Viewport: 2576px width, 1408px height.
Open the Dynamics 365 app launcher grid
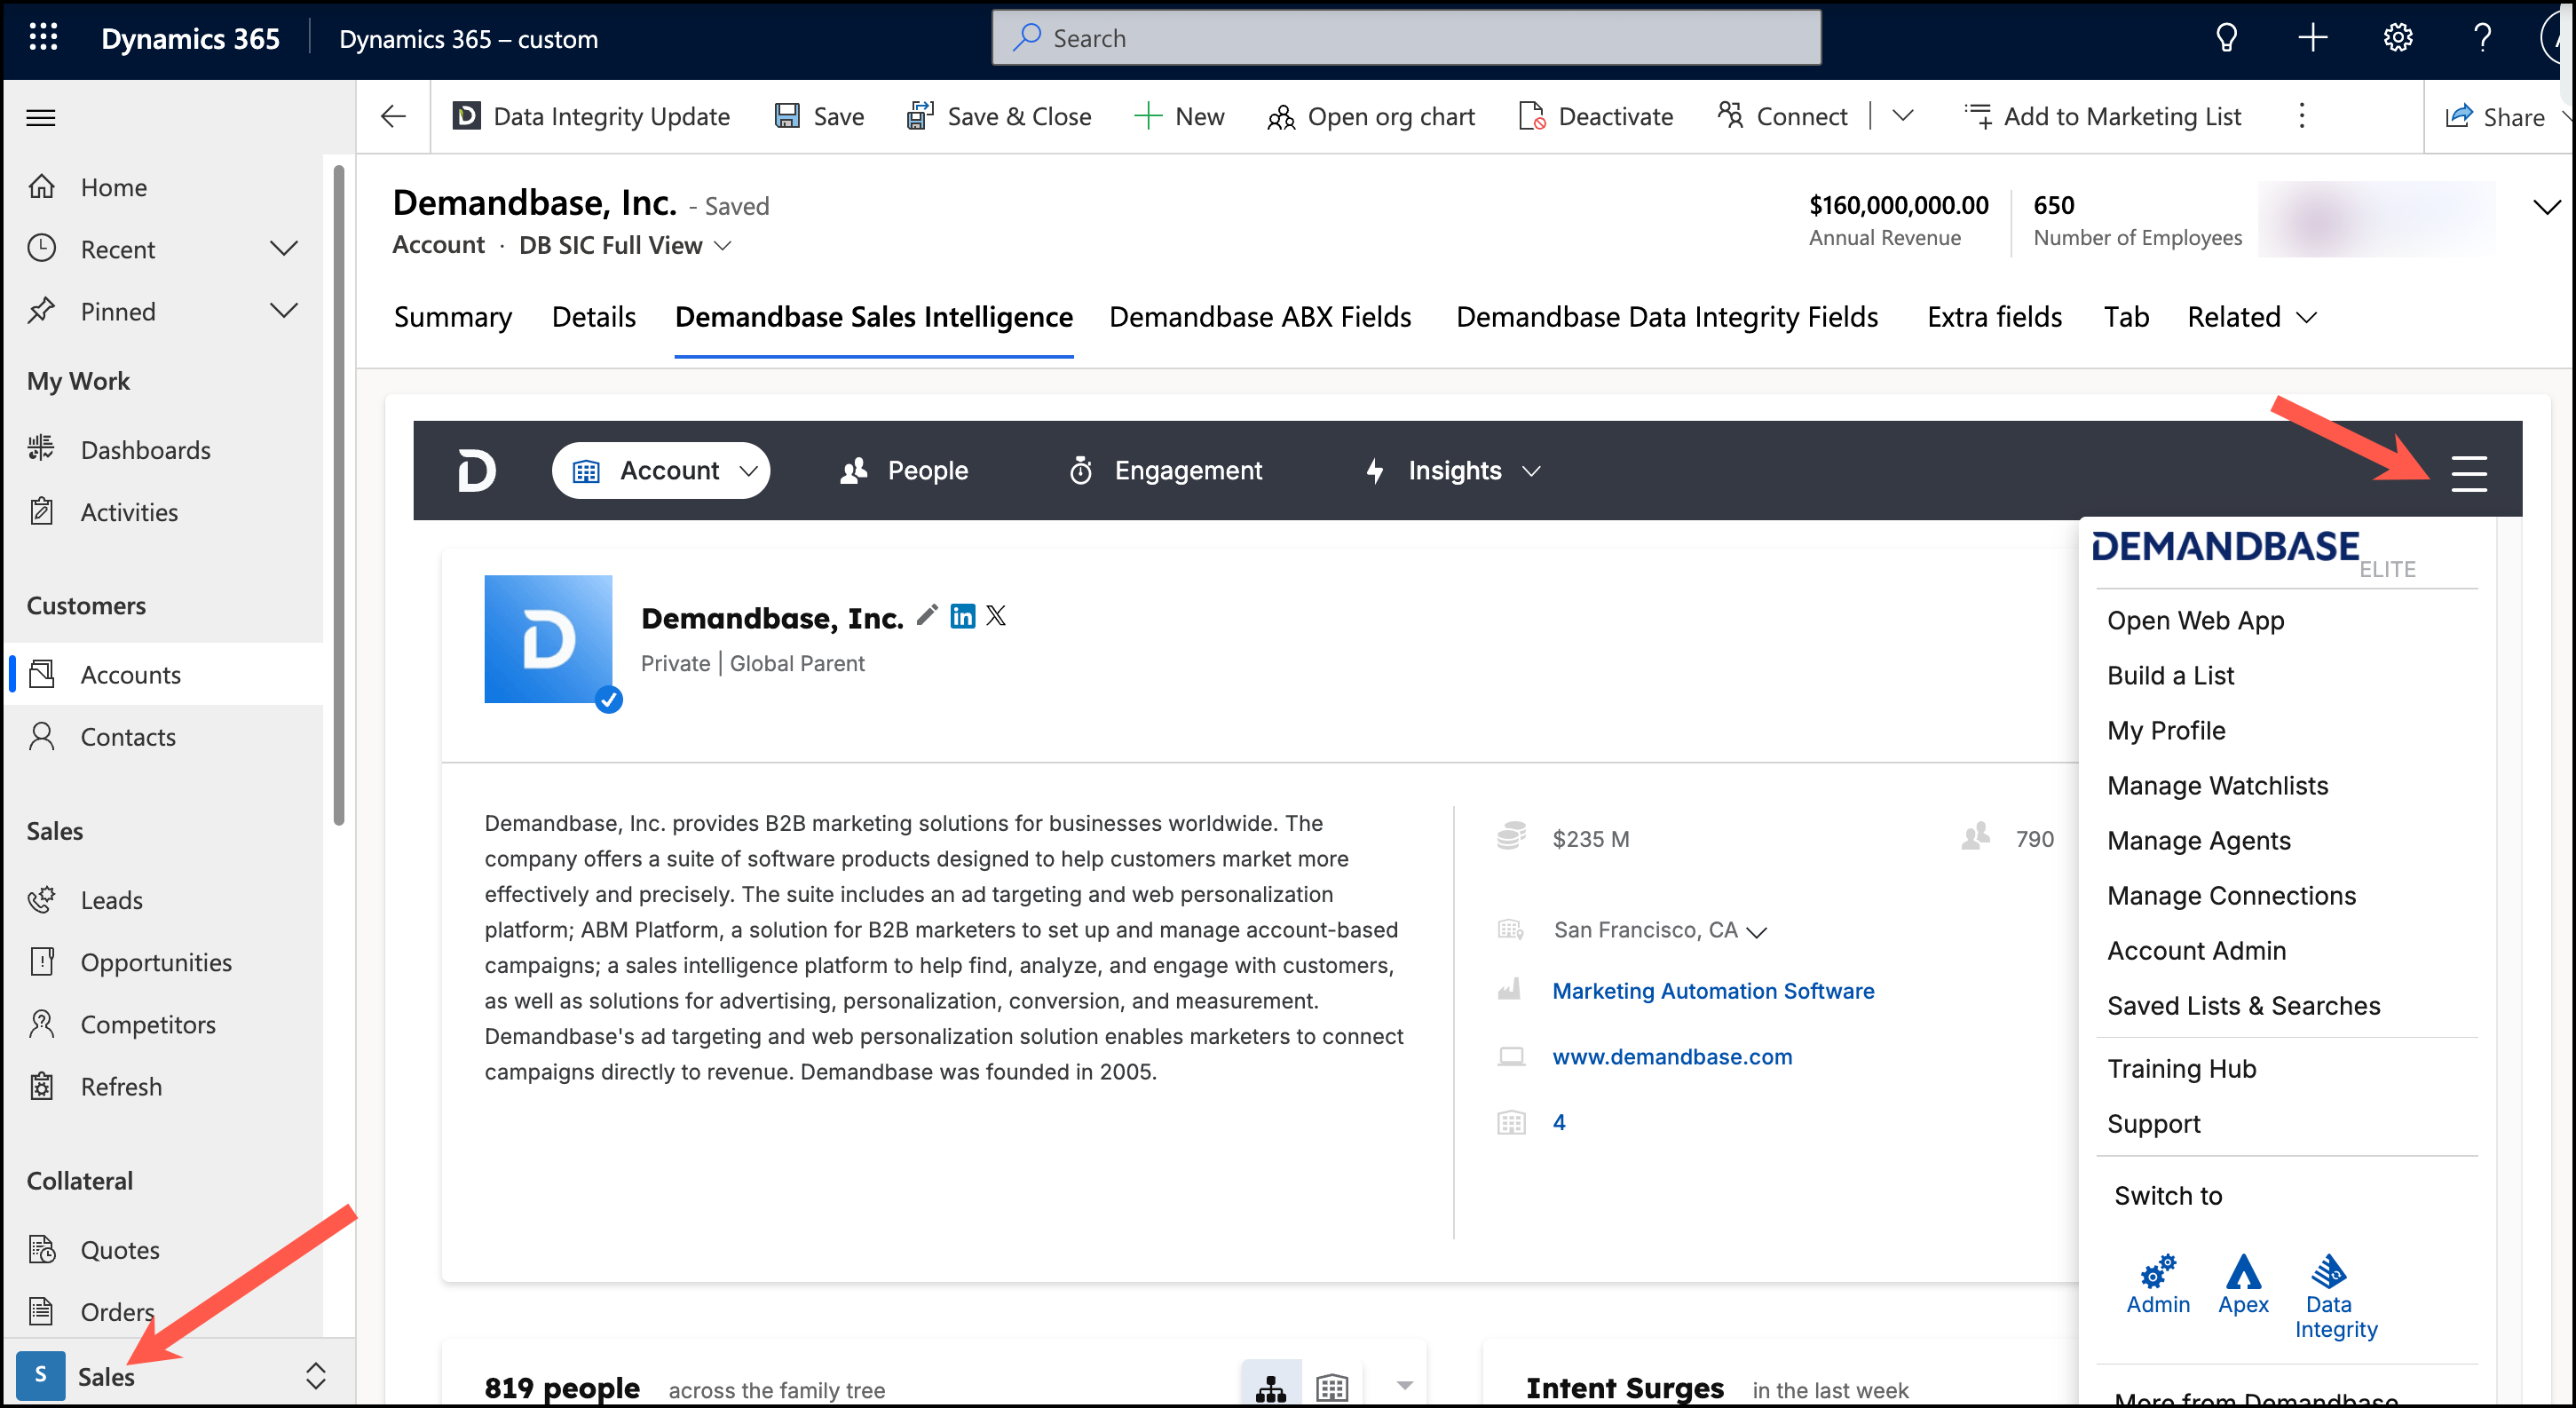(x=43, y=38)
